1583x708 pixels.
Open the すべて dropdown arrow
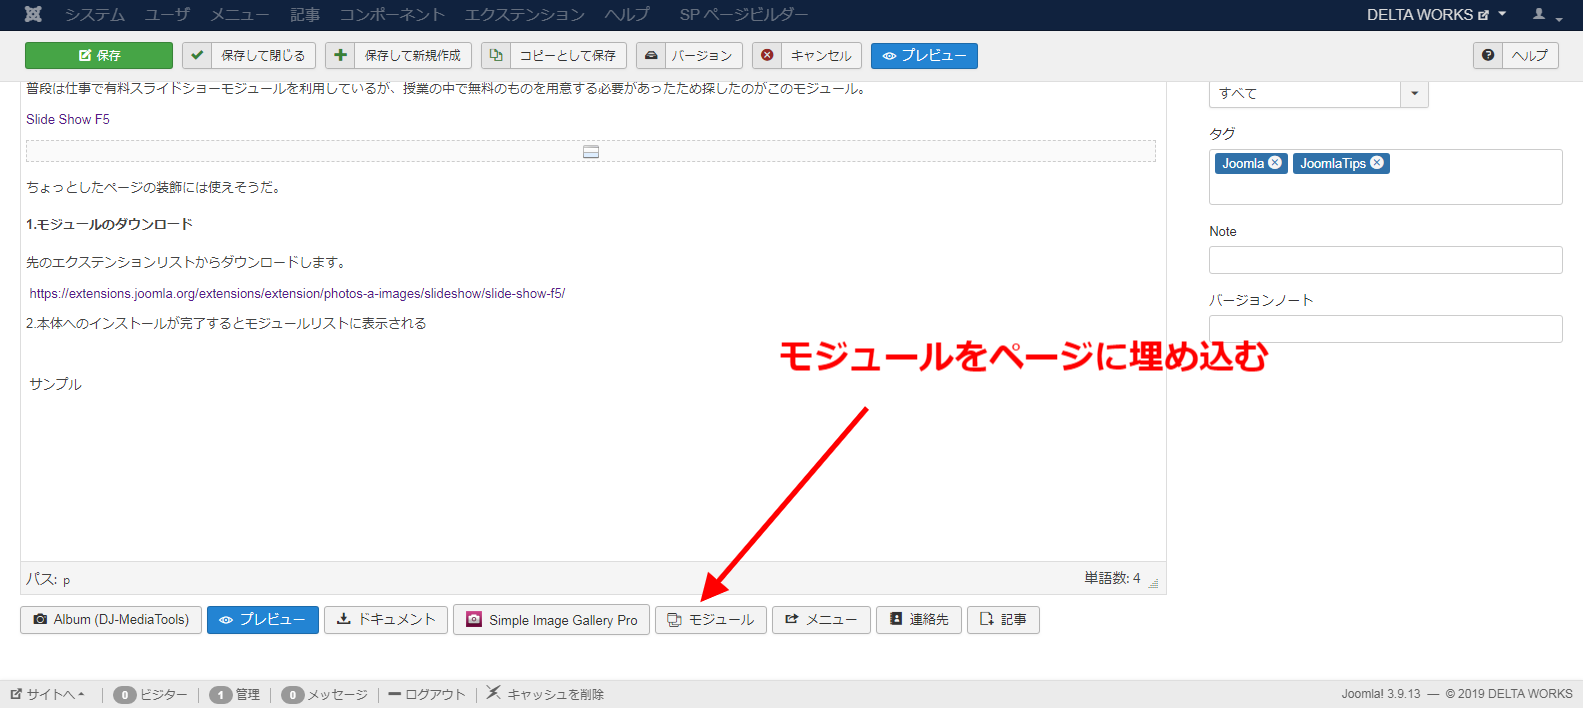pyautogui.click(x=1414, y=93)
